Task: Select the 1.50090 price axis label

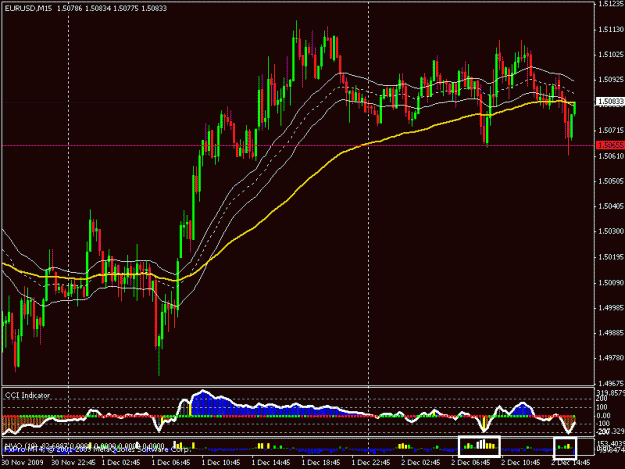Action: (x=611, y=283)
